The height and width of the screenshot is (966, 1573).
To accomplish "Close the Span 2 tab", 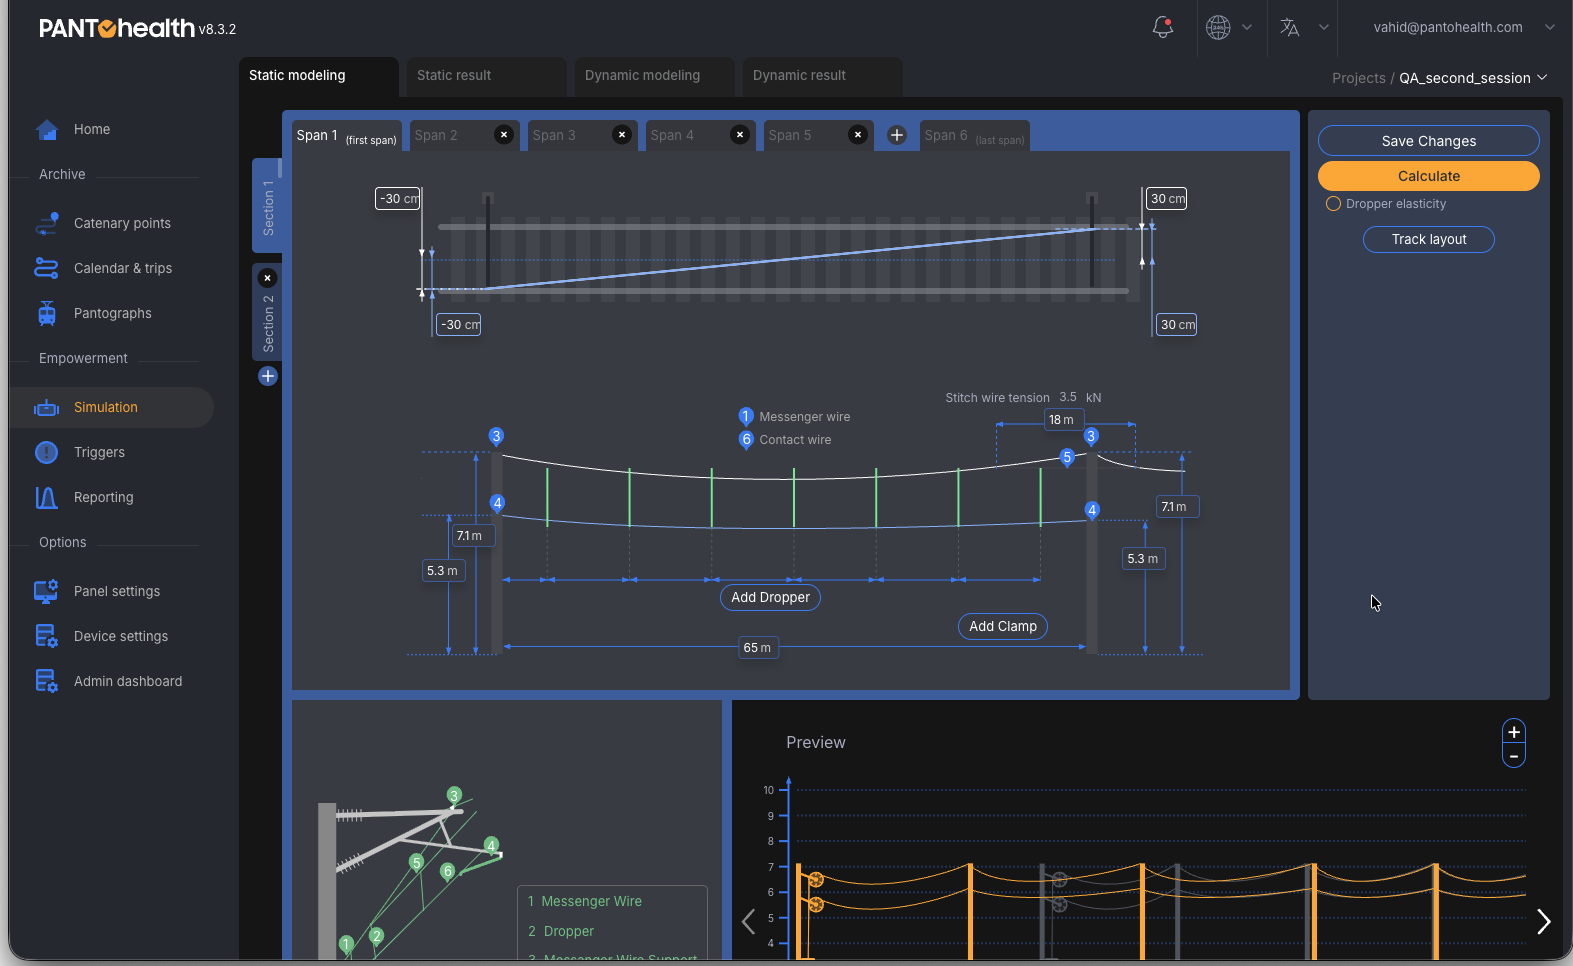I will coord(504,135).
